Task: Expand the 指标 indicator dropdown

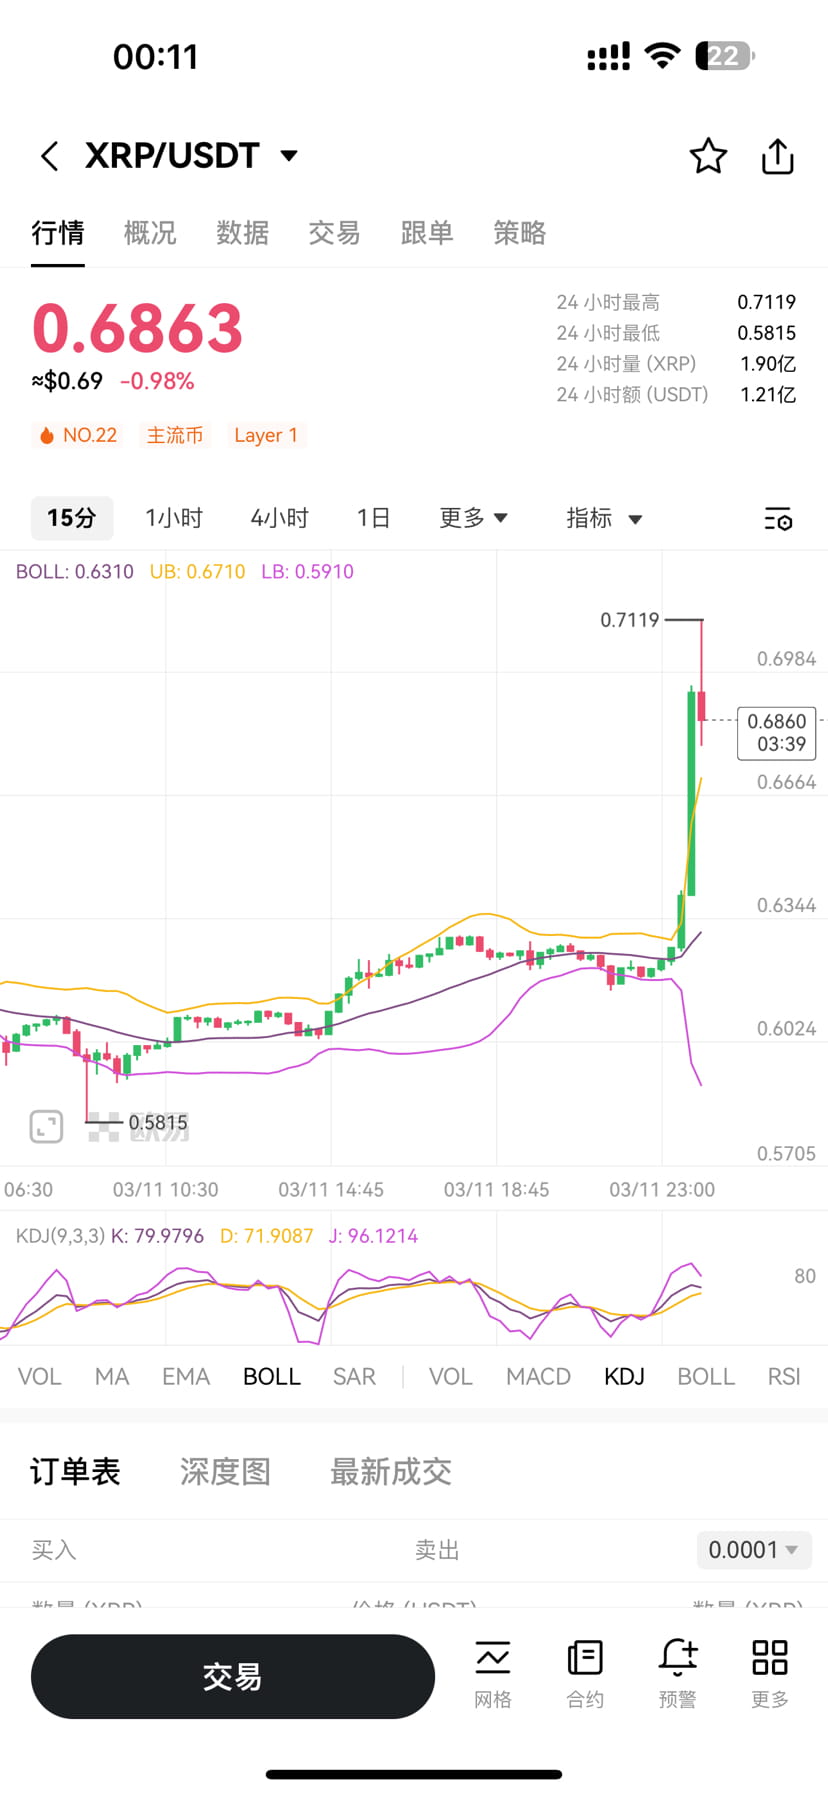Action: (604, 518)
